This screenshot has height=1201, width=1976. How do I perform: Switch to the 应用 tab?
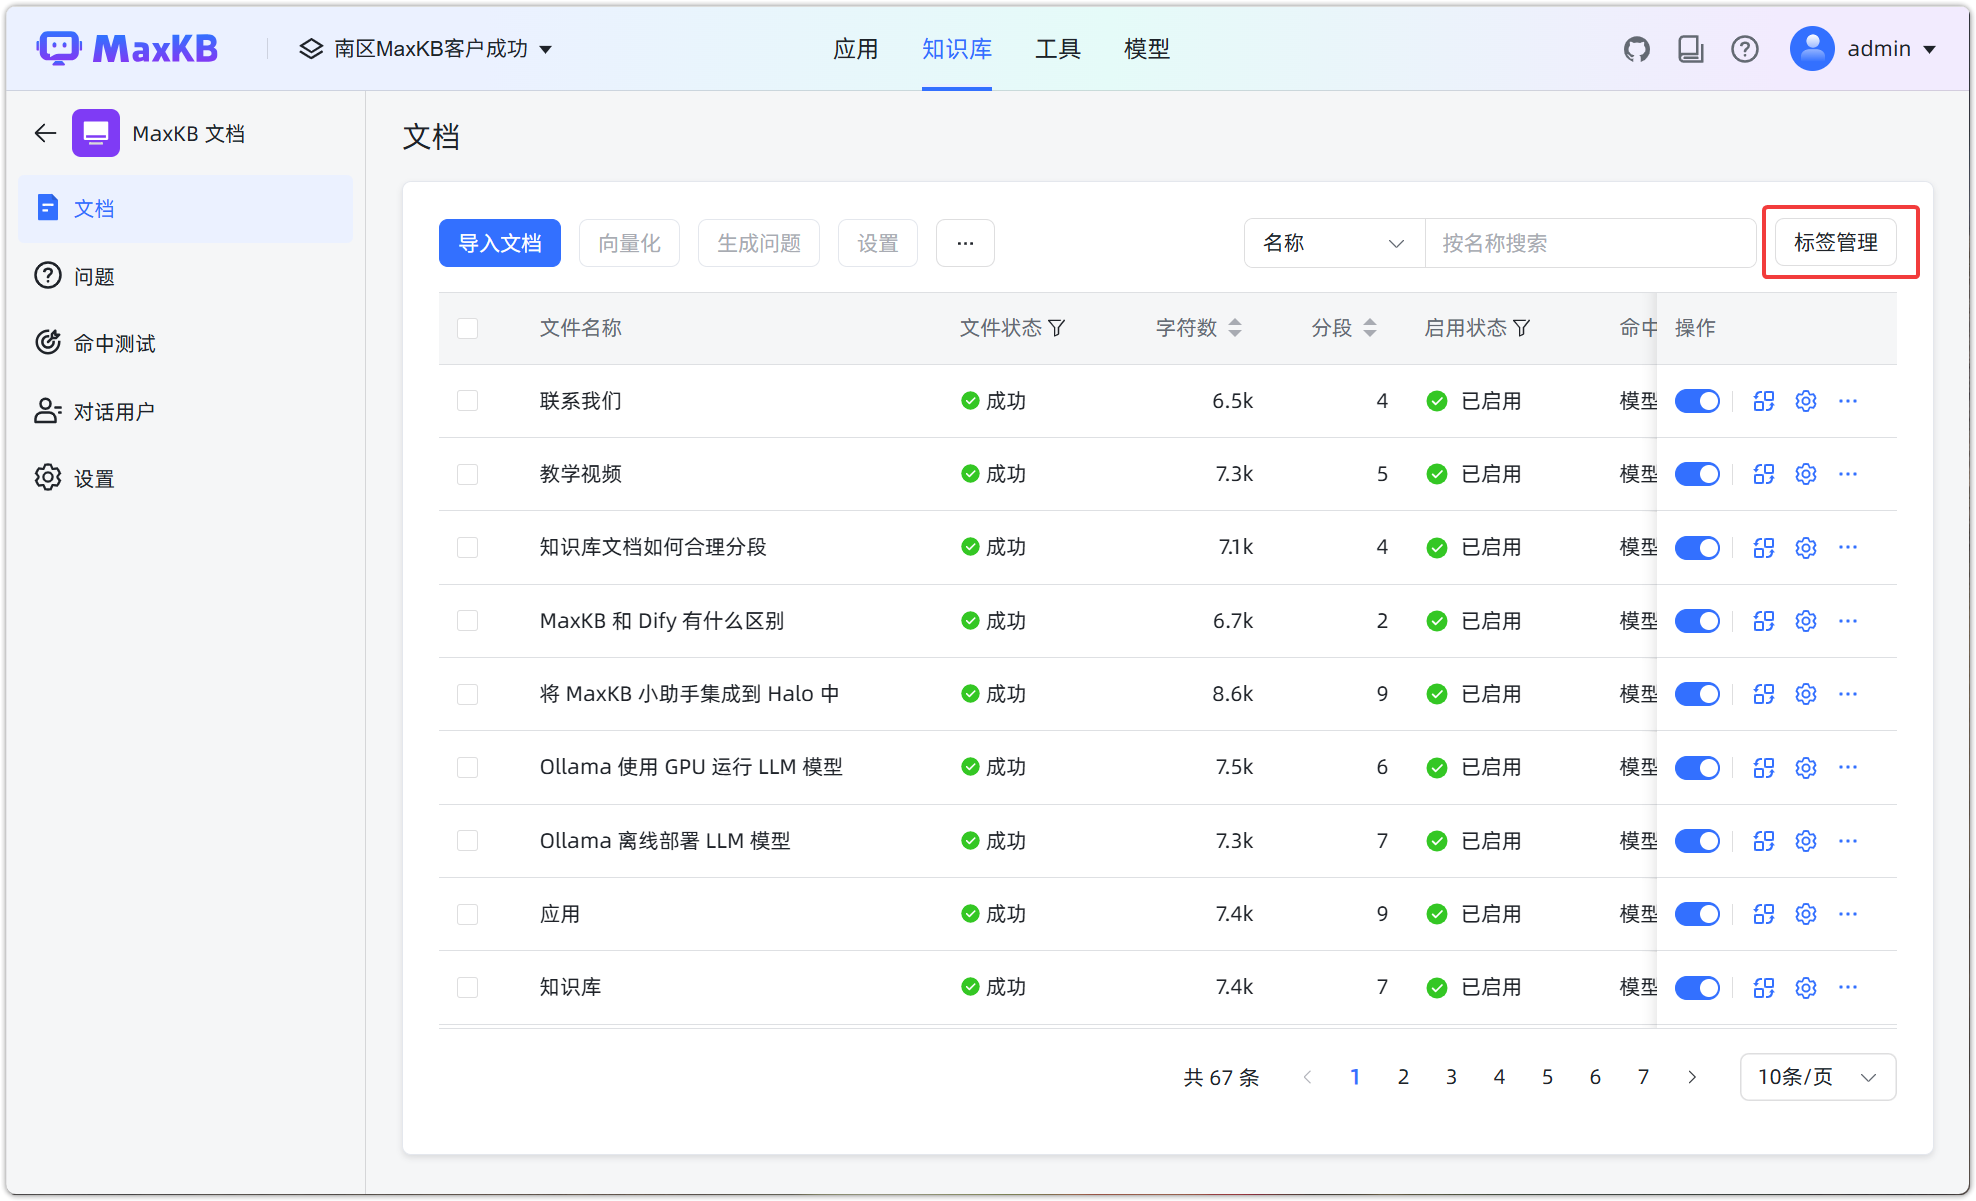point(856,48)
